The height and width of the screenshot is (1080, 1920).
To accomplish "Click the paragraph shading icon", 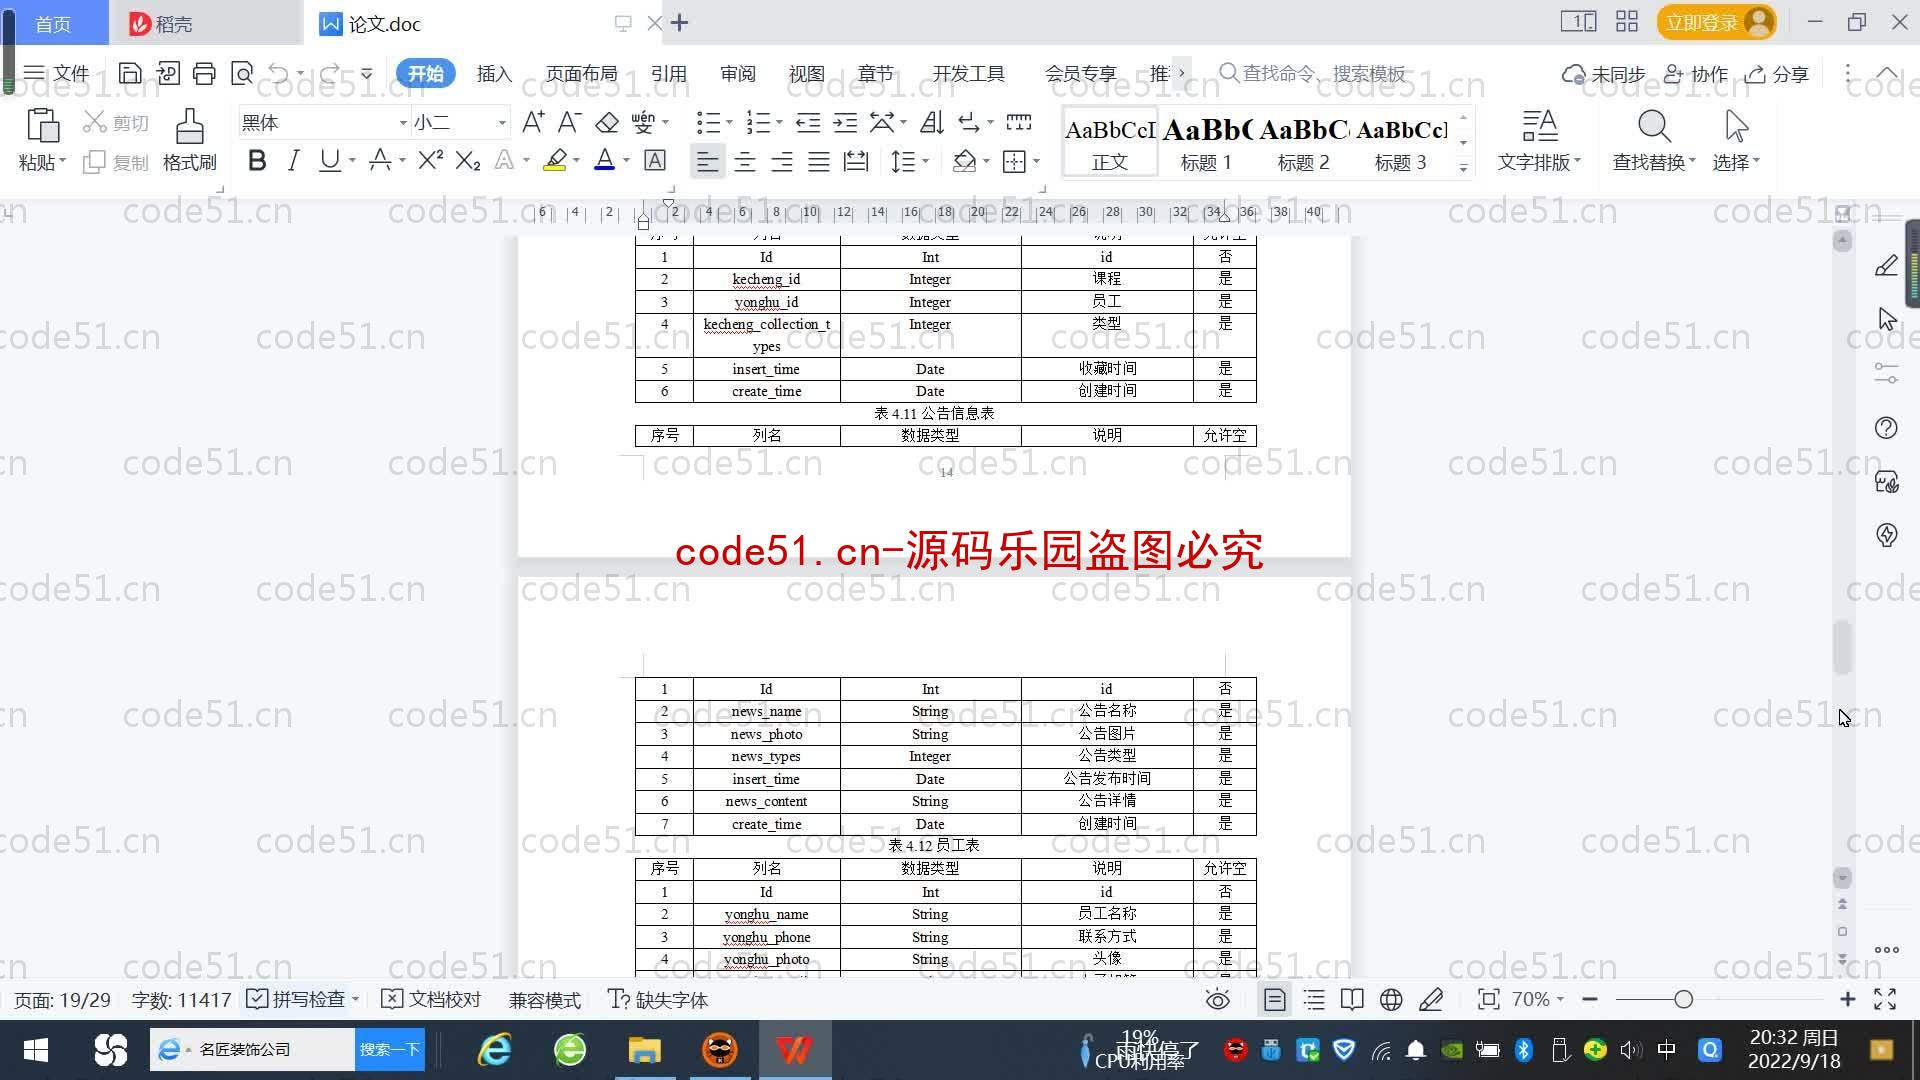I will (x=964, y=161).
